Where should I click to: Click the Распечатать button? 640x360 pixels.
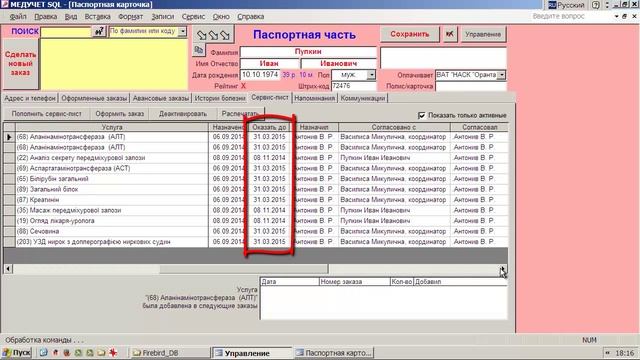240,114
